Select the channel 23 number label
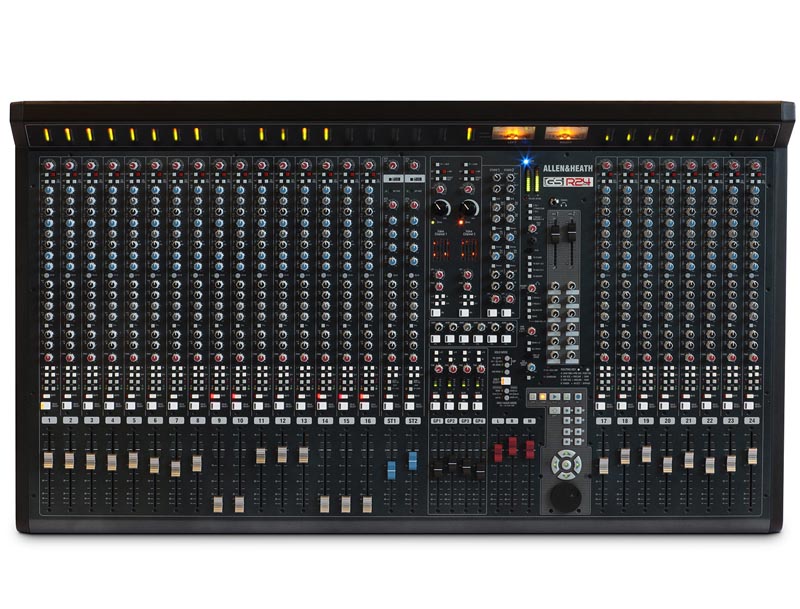The width and height of the screenshot is (800, 609). point(731,421)
